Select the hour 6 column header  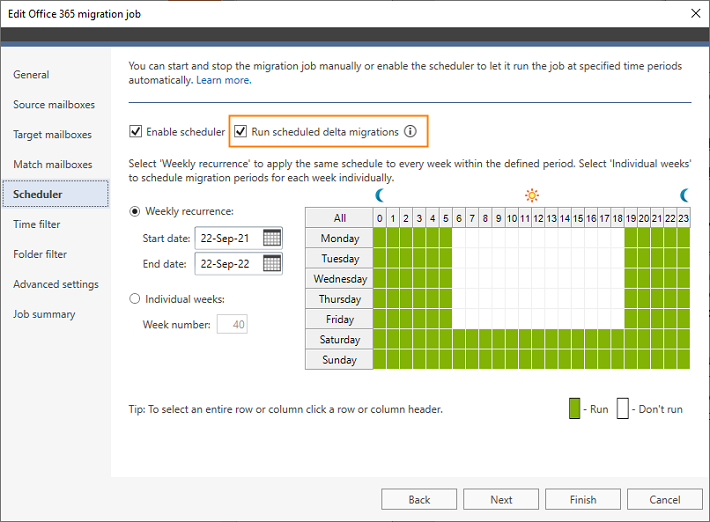click(x=459, y=218)
